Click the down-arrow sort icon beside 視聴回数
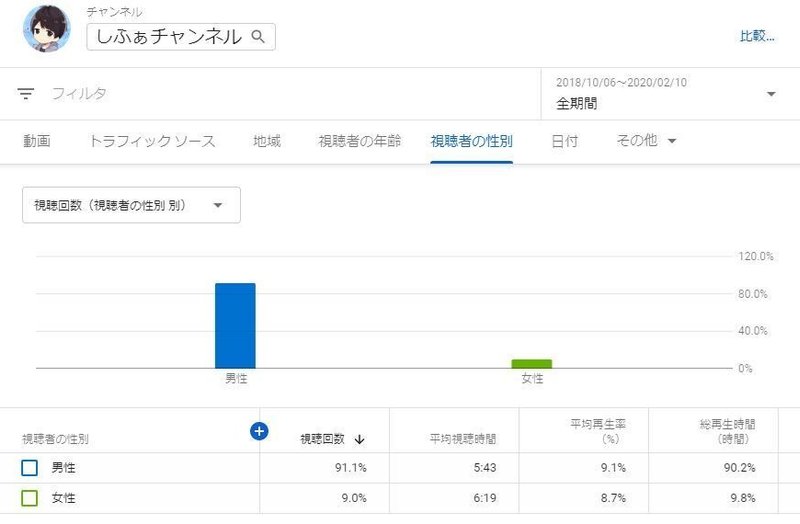Image resolution: width=800 pixels, height=524 pixels. [359, 439]
